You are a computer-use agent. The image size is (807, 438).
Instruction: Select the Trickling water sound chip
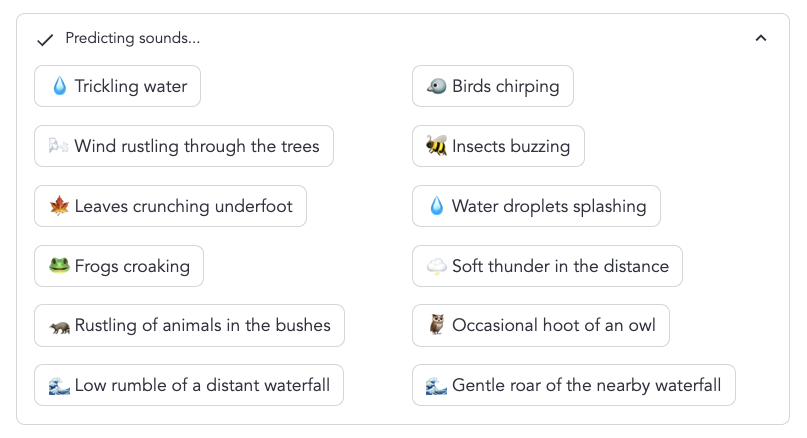118,86
